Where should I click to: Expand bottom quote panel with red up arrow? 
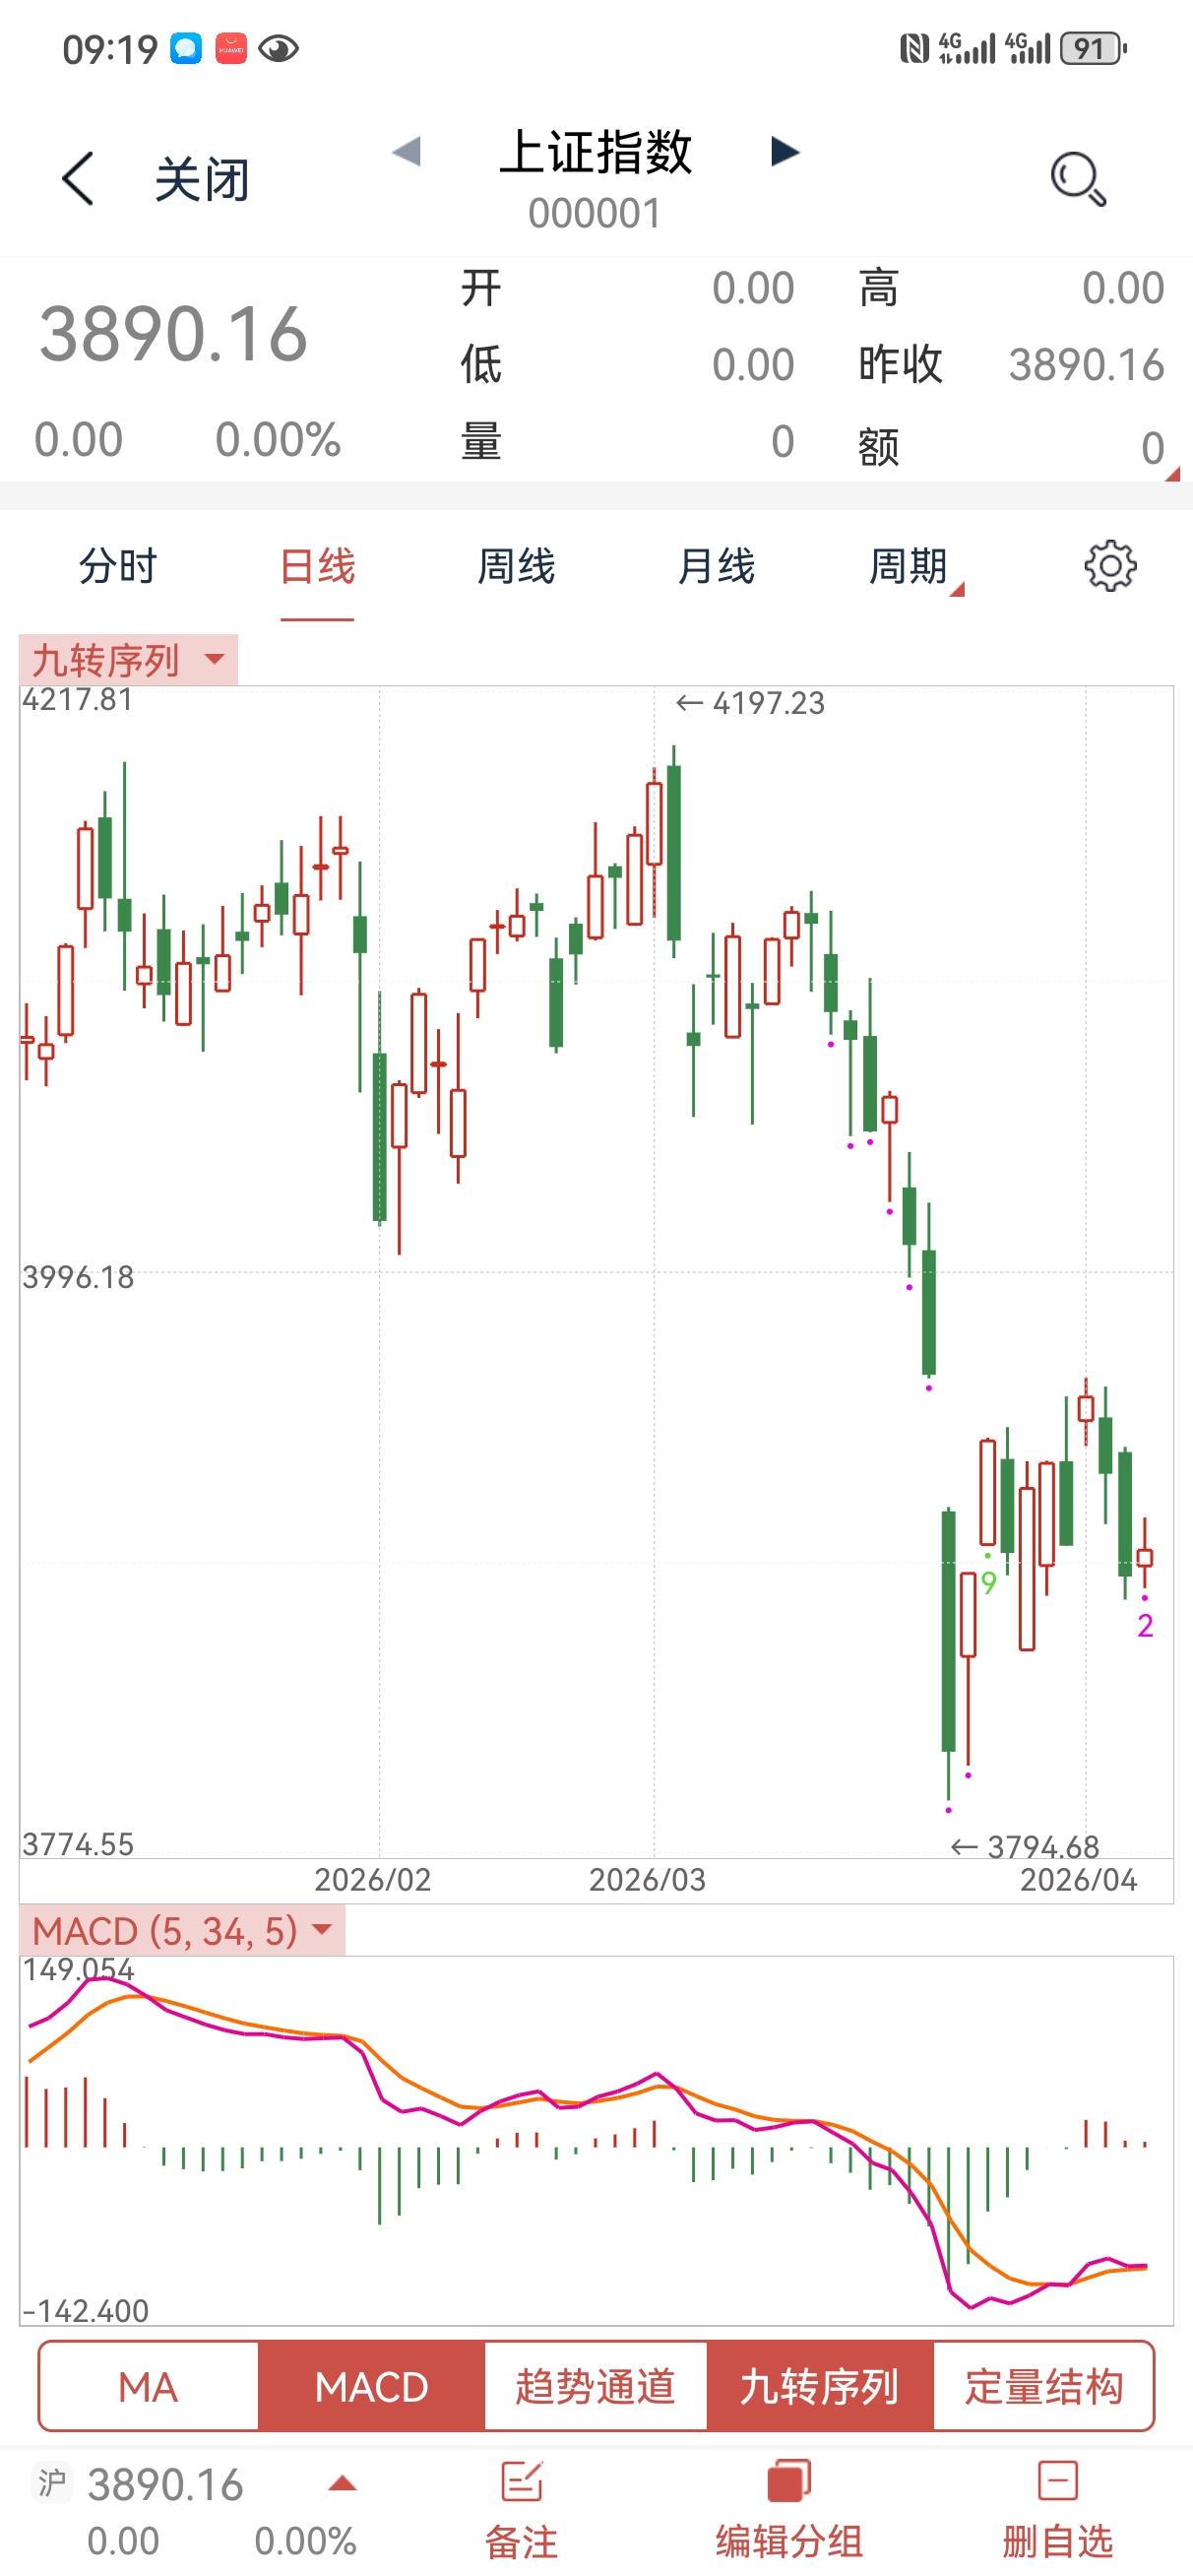(x=342, y=2484)
